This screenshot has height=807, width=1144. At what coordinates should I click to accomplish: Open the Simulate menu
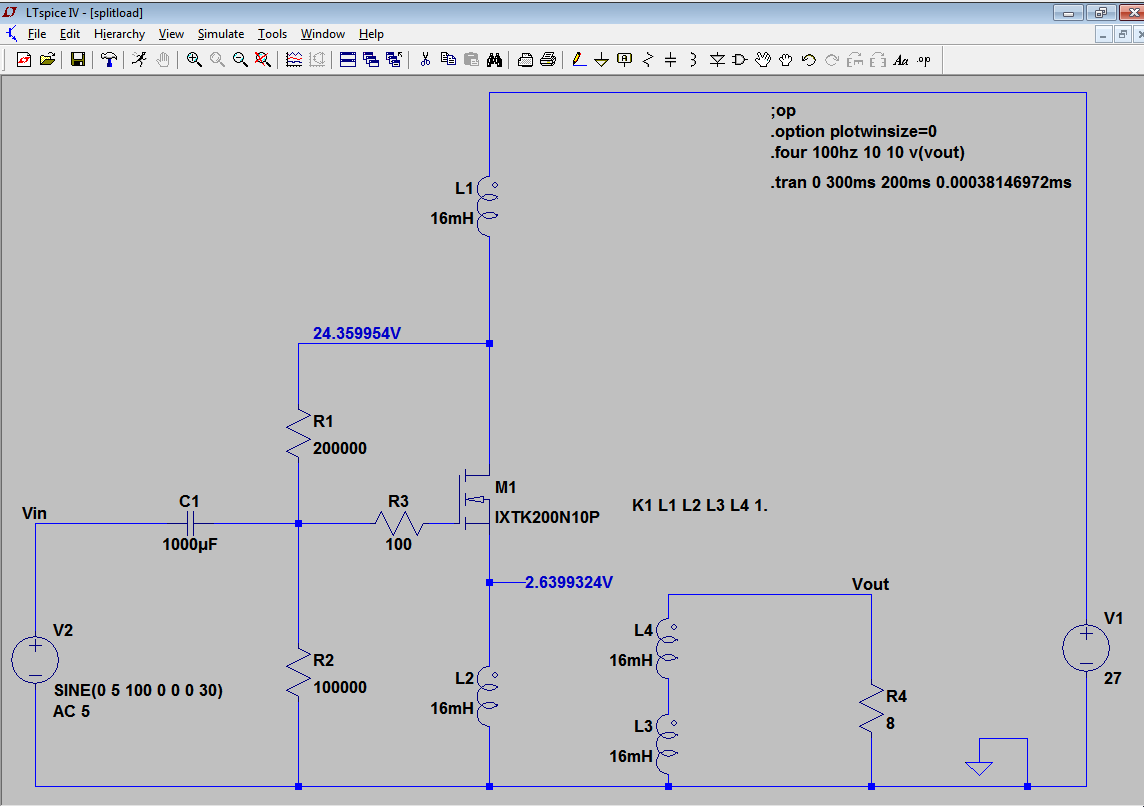[220, 34]
